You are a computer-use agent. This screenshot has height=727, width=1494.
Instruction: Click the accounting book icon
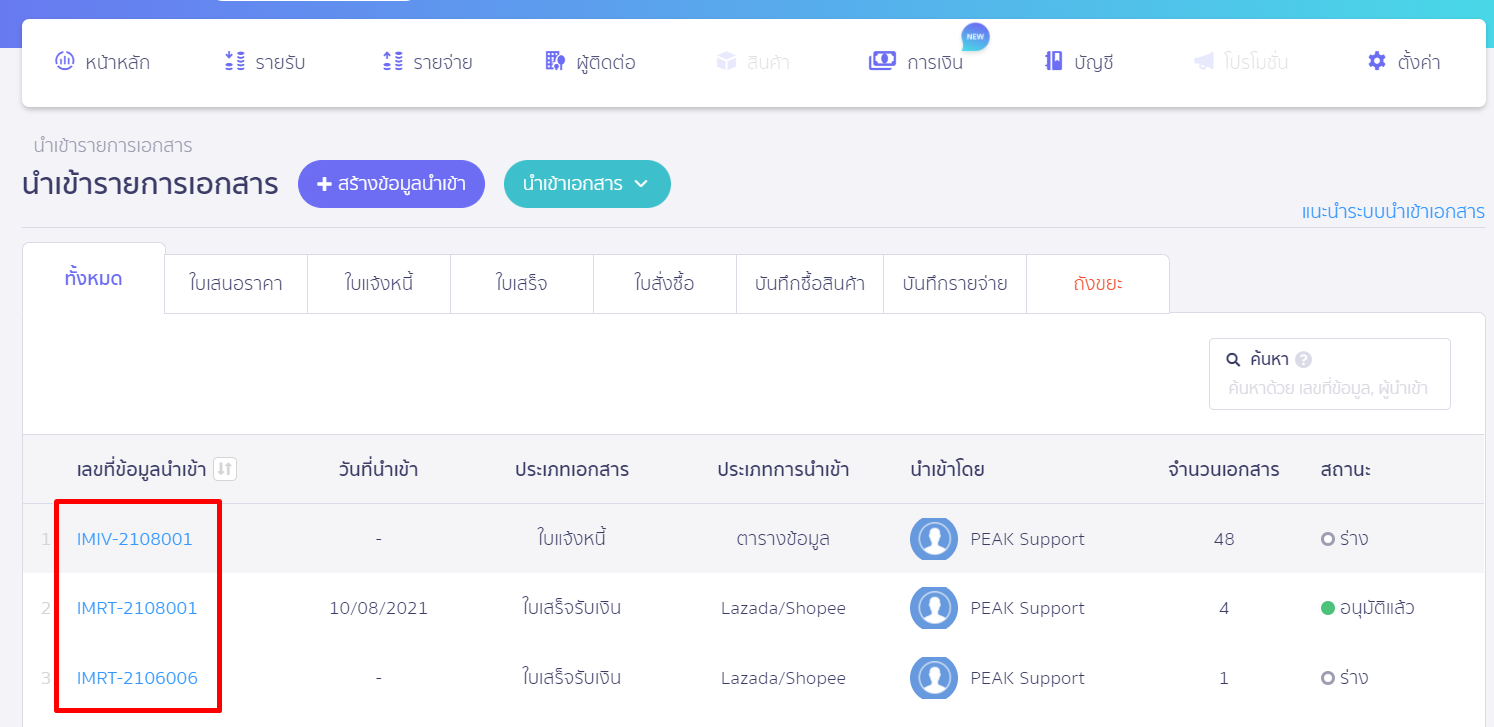[1053, 62]
